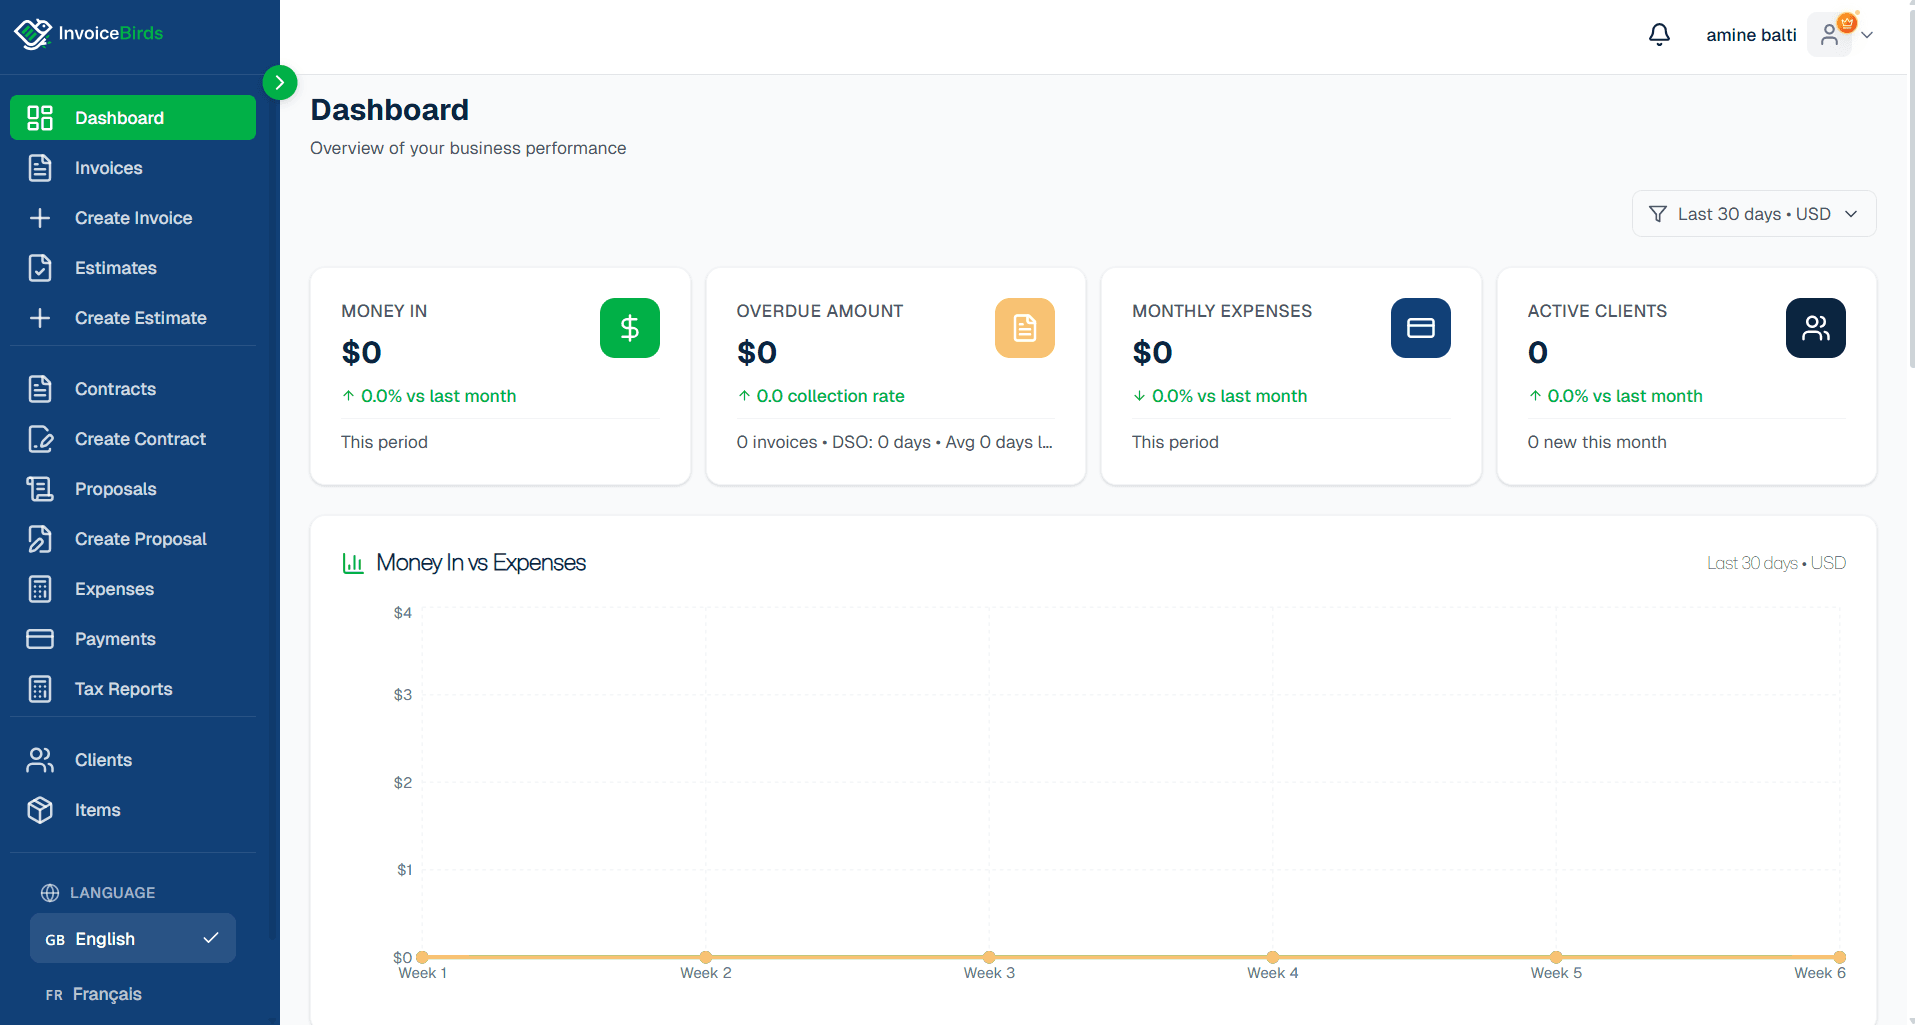Click the Invoices document icon
The height and width of the screenshot is (1025, 1915).
40,168
